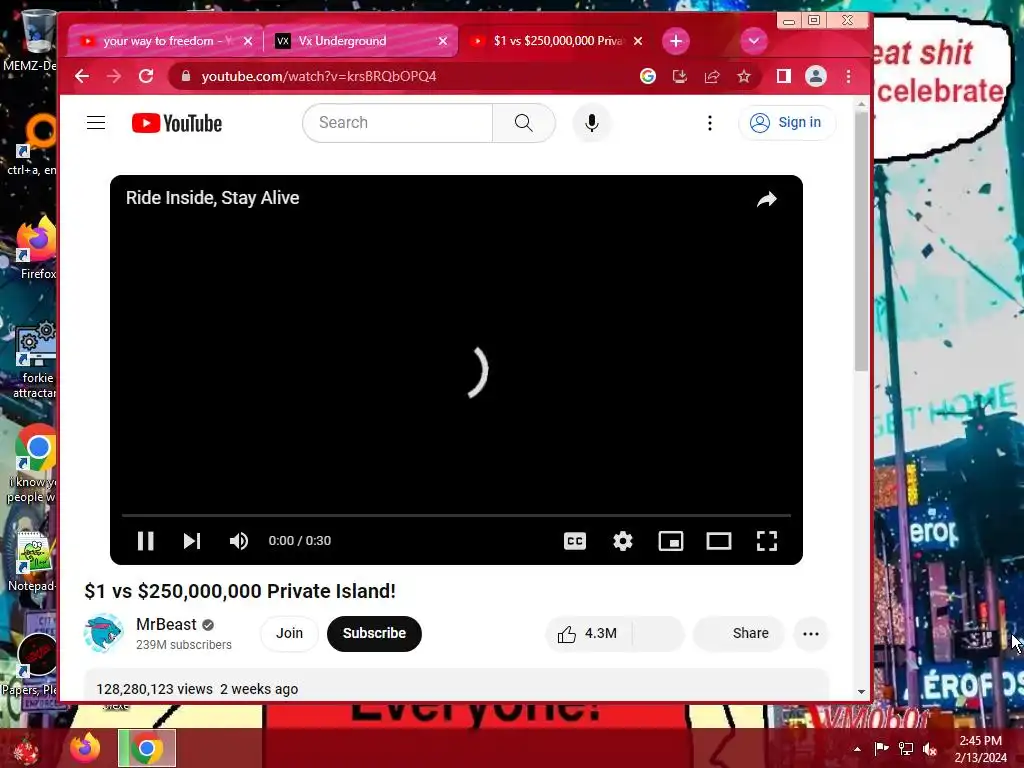The image size is (1024, 768).
Task: Open Action Center flag in tray
Action: pos(881,749)
